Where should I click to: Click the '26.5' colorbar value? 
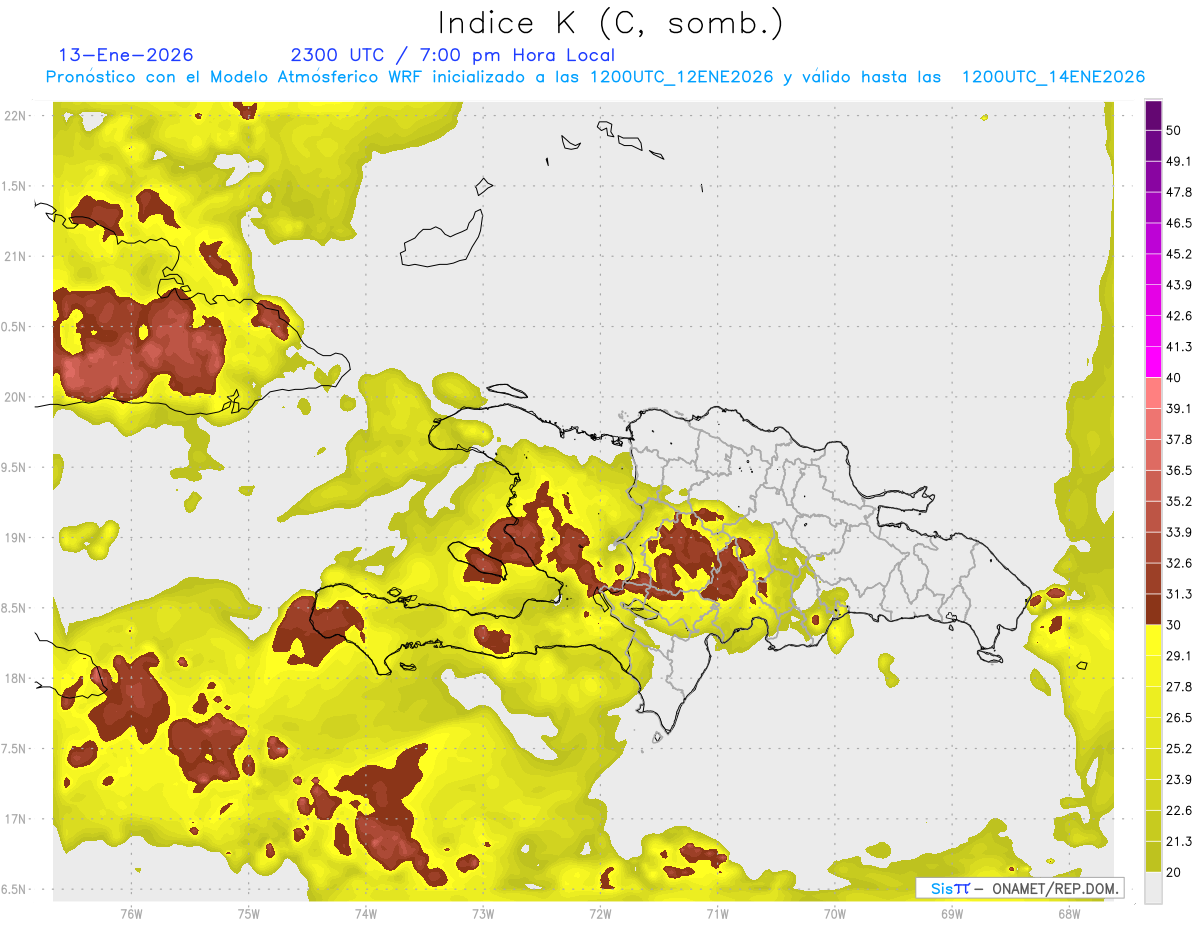[x=1179, y=718]
